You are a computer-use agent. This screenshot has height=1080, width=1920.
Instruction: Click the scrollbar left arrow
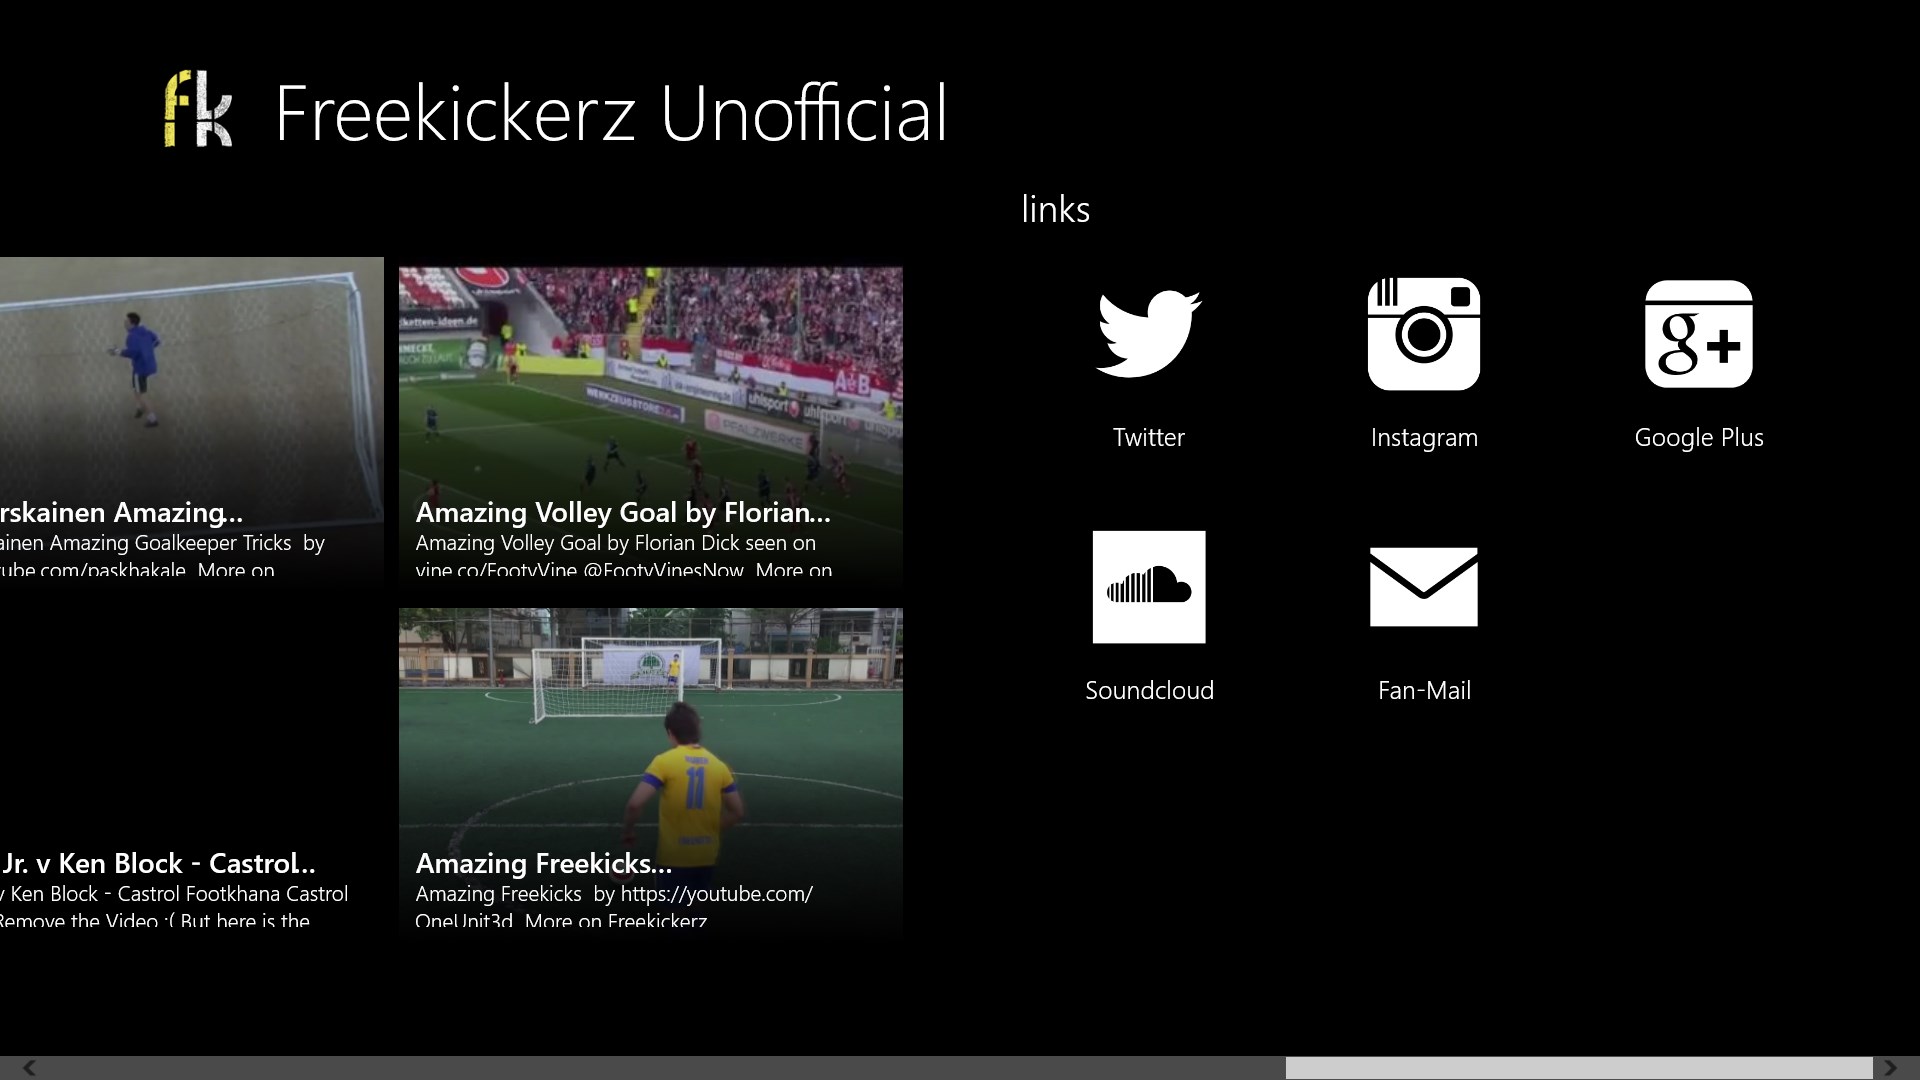29,1068
